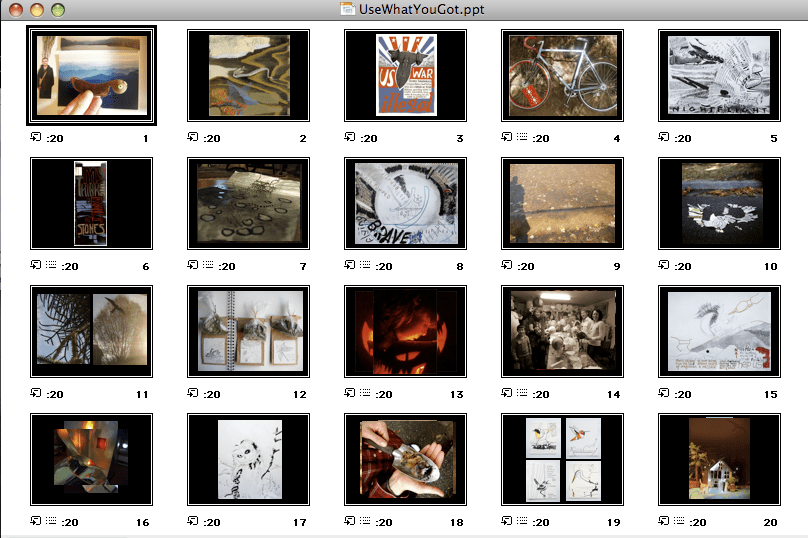Viewport: 808px width, 538px height.
Task: Click the animation icon under slide 4
Action: coord(522,137)
